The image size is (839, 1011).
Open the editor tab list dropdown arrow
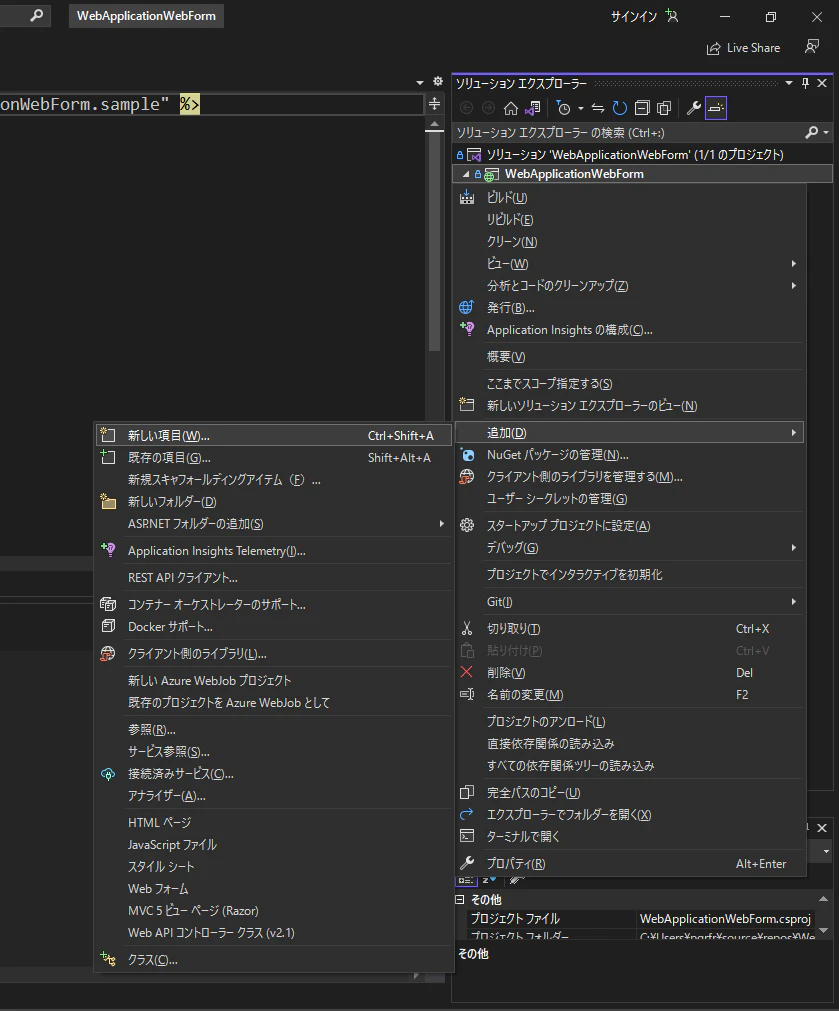coord(420,83)
